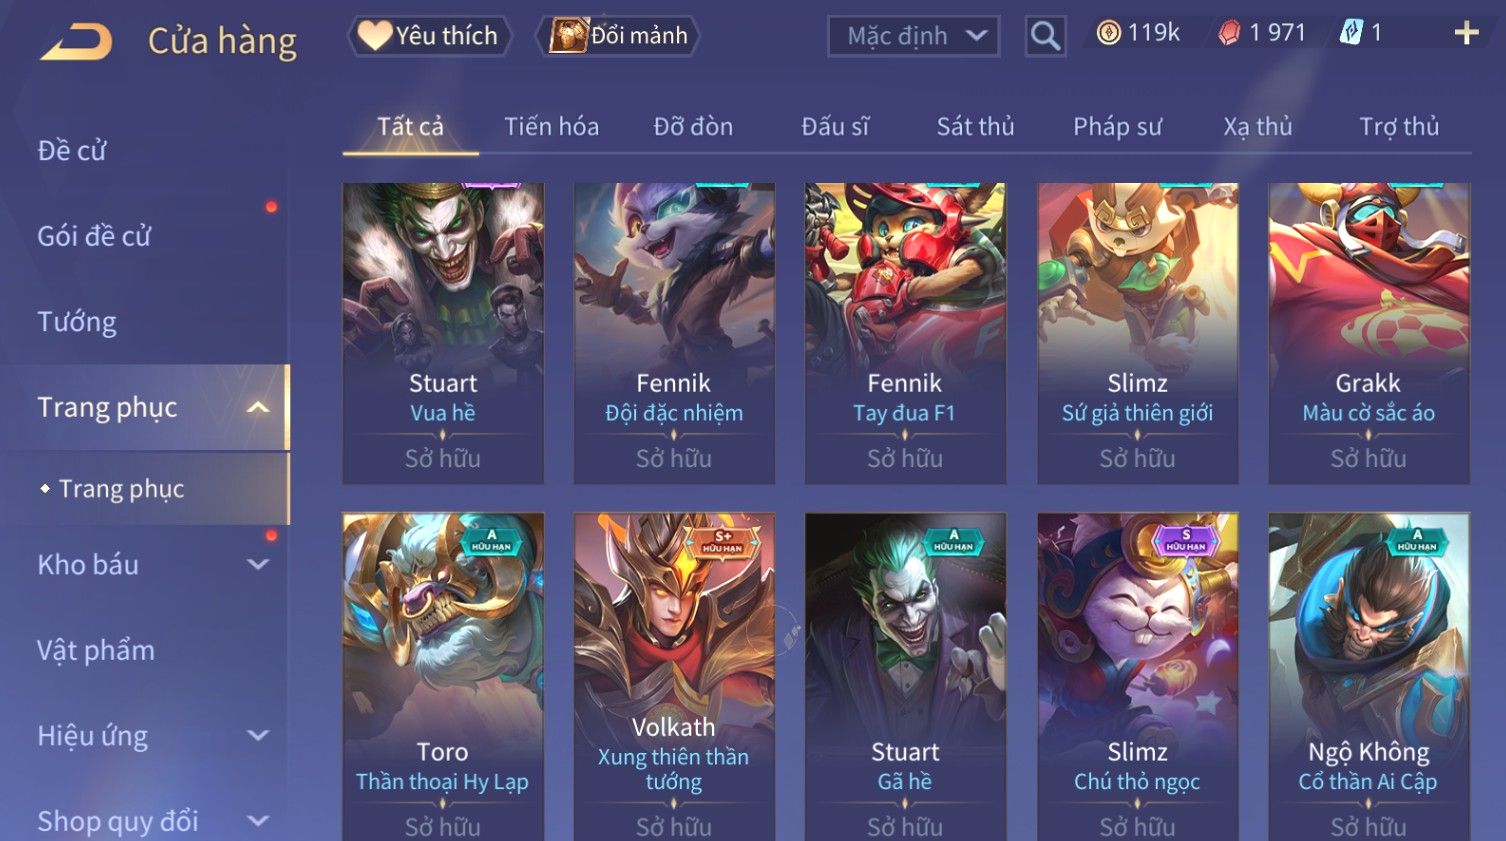Switch to the Pháp sư tab
Image resolution: width=1506 pixels, height=841 pixels.
point(1117,127)
